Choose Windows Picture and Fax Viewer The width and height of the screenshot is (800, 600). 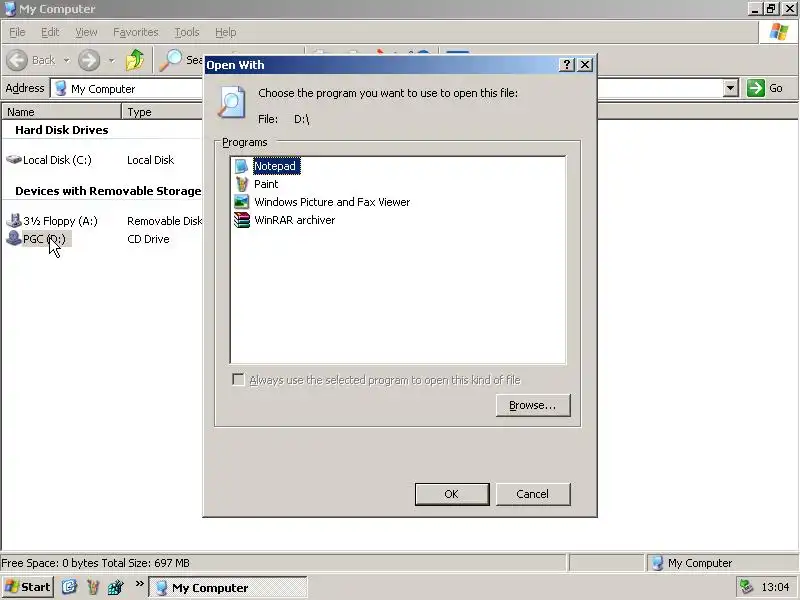point(332,202)
